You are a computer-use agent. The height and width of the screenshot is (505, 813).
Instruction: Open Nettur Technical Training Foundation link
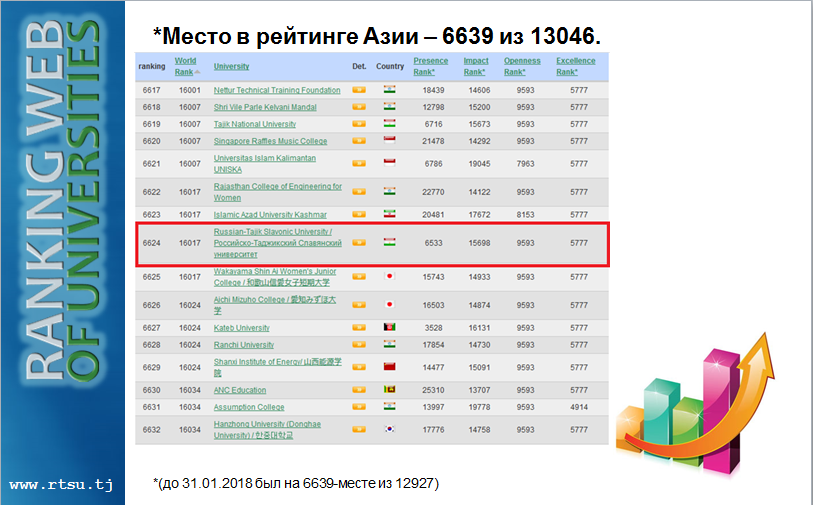(x=277, y=90)
